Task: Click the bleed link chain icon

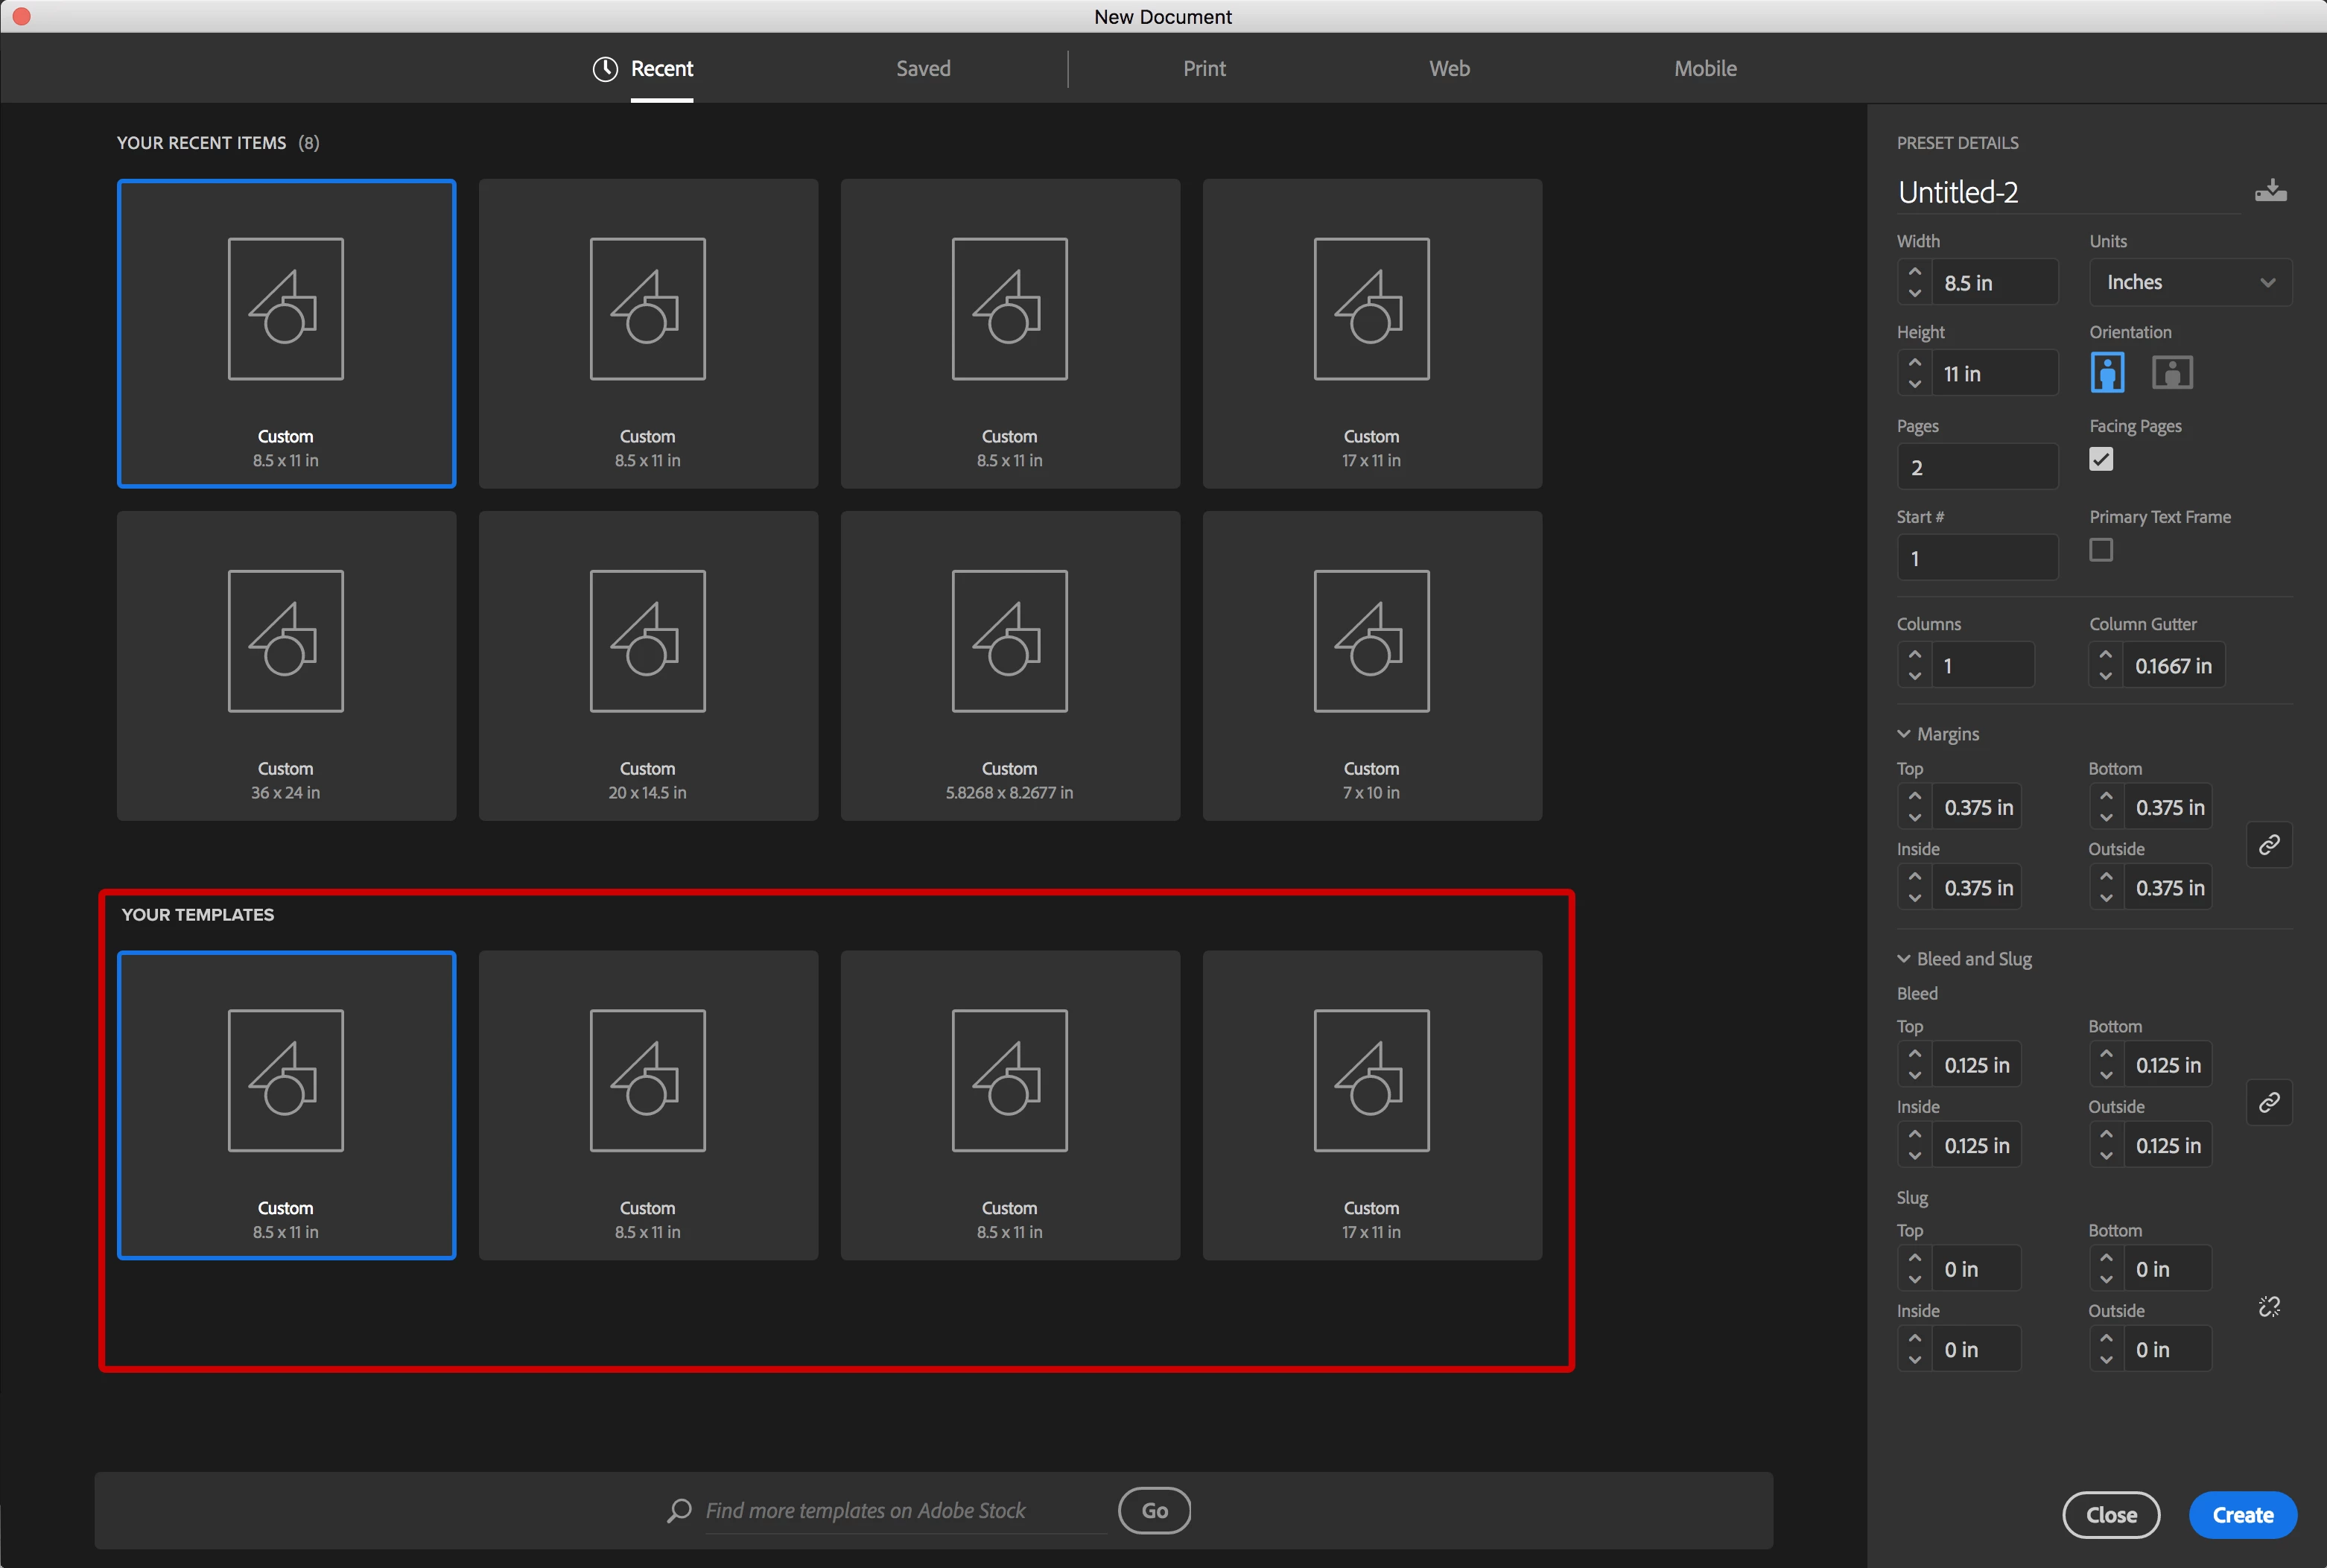Action: [x=2269, y=1102]
